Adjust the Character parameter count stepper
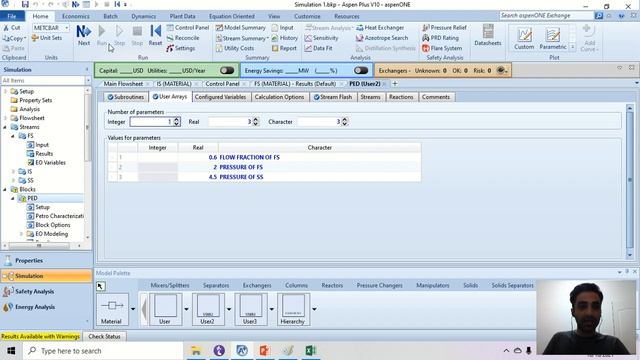The height and width of the screenshot is (360, 640). click(344, 122)
